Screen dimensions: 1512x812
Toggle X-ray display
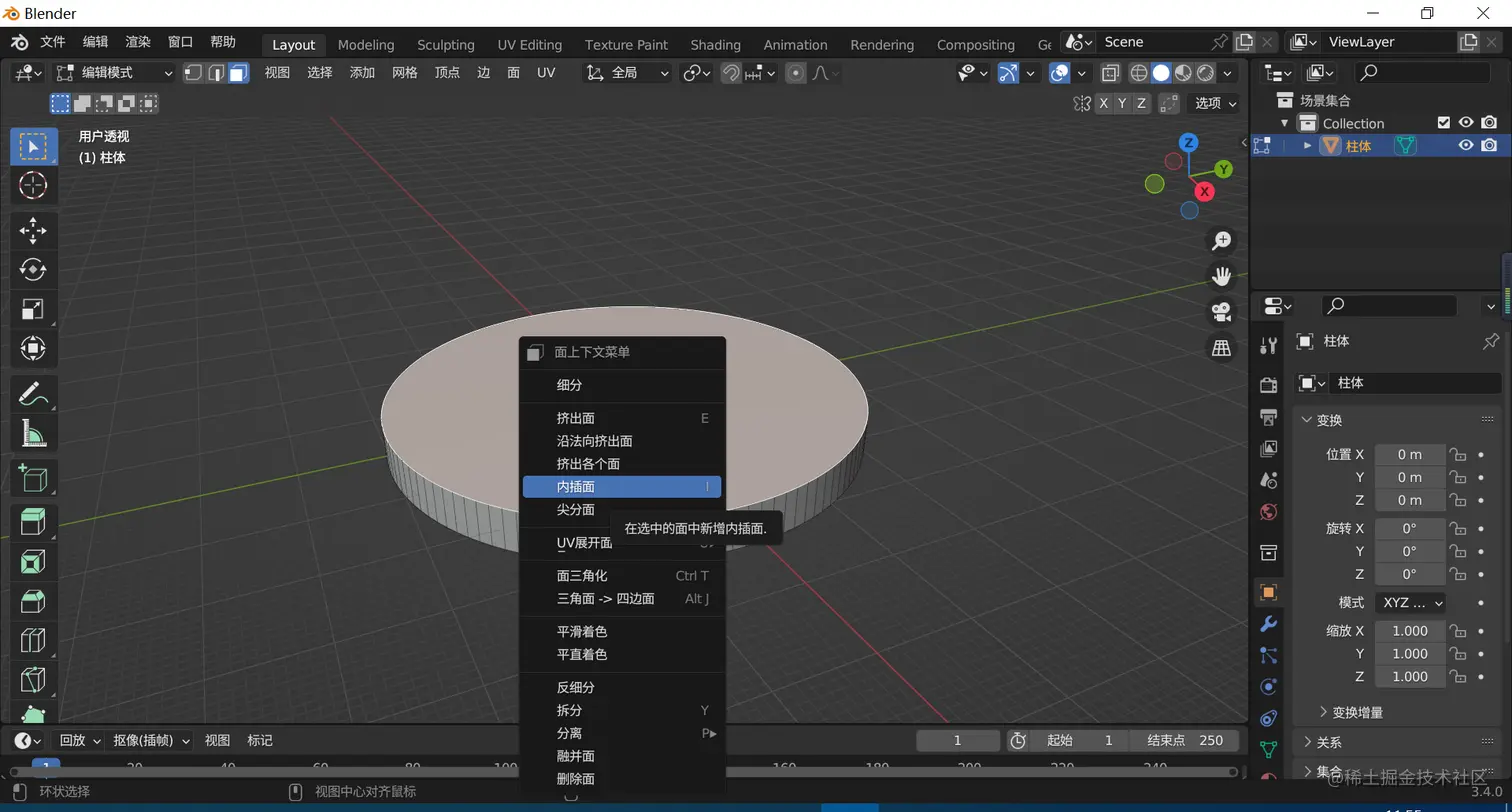(1110, 73)
